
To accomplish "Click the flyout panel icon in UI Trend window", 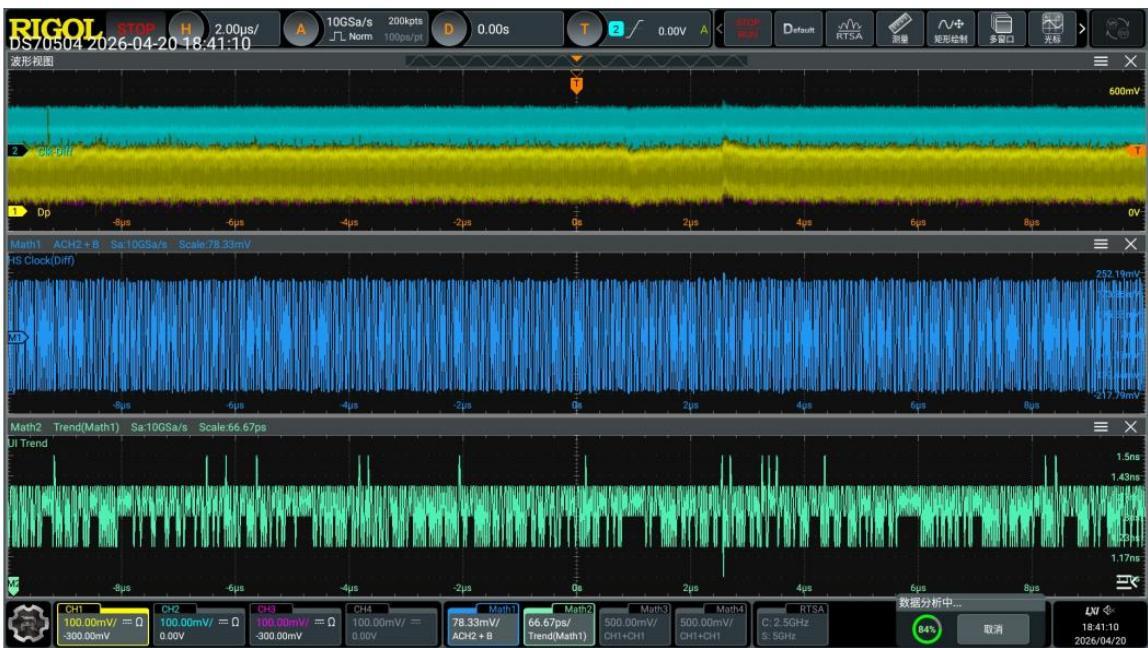I will coord(1127,582).
